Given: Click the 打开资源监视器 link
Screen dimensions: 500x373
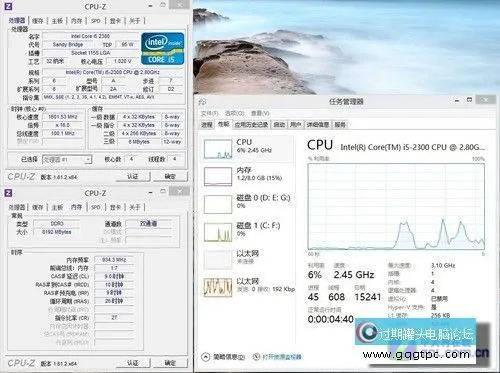Looking at the screenshot, I should coord(282,357).
